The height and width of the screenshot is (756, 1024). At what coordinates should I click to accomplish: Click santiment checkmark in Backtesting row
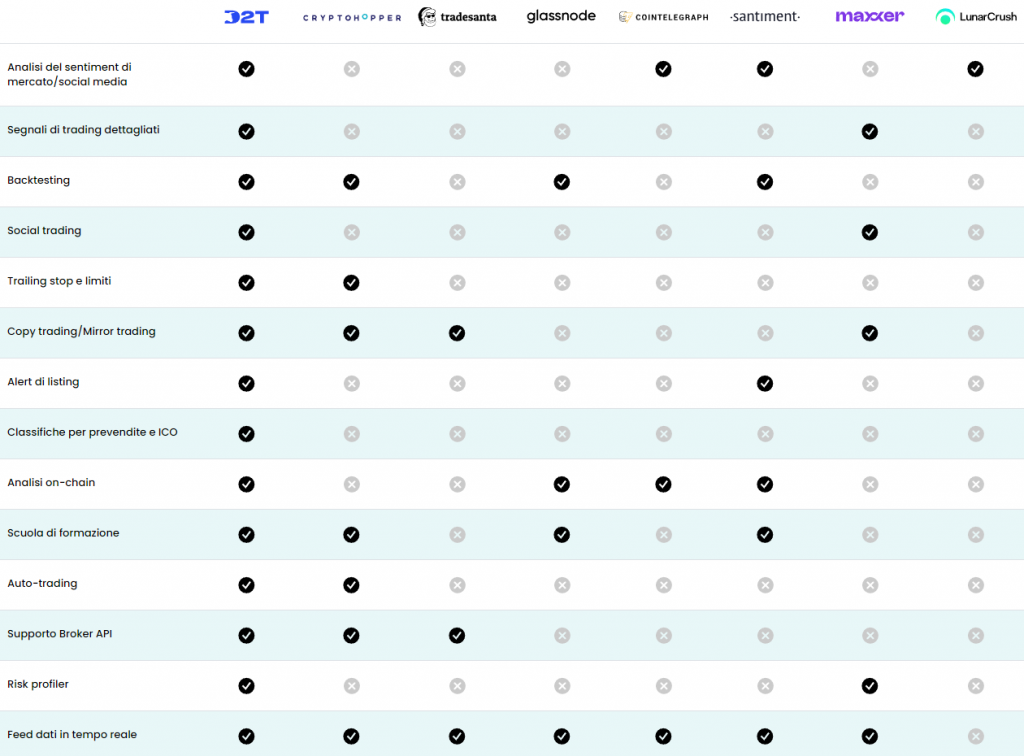pyautogui.click(x=765, y=181)
